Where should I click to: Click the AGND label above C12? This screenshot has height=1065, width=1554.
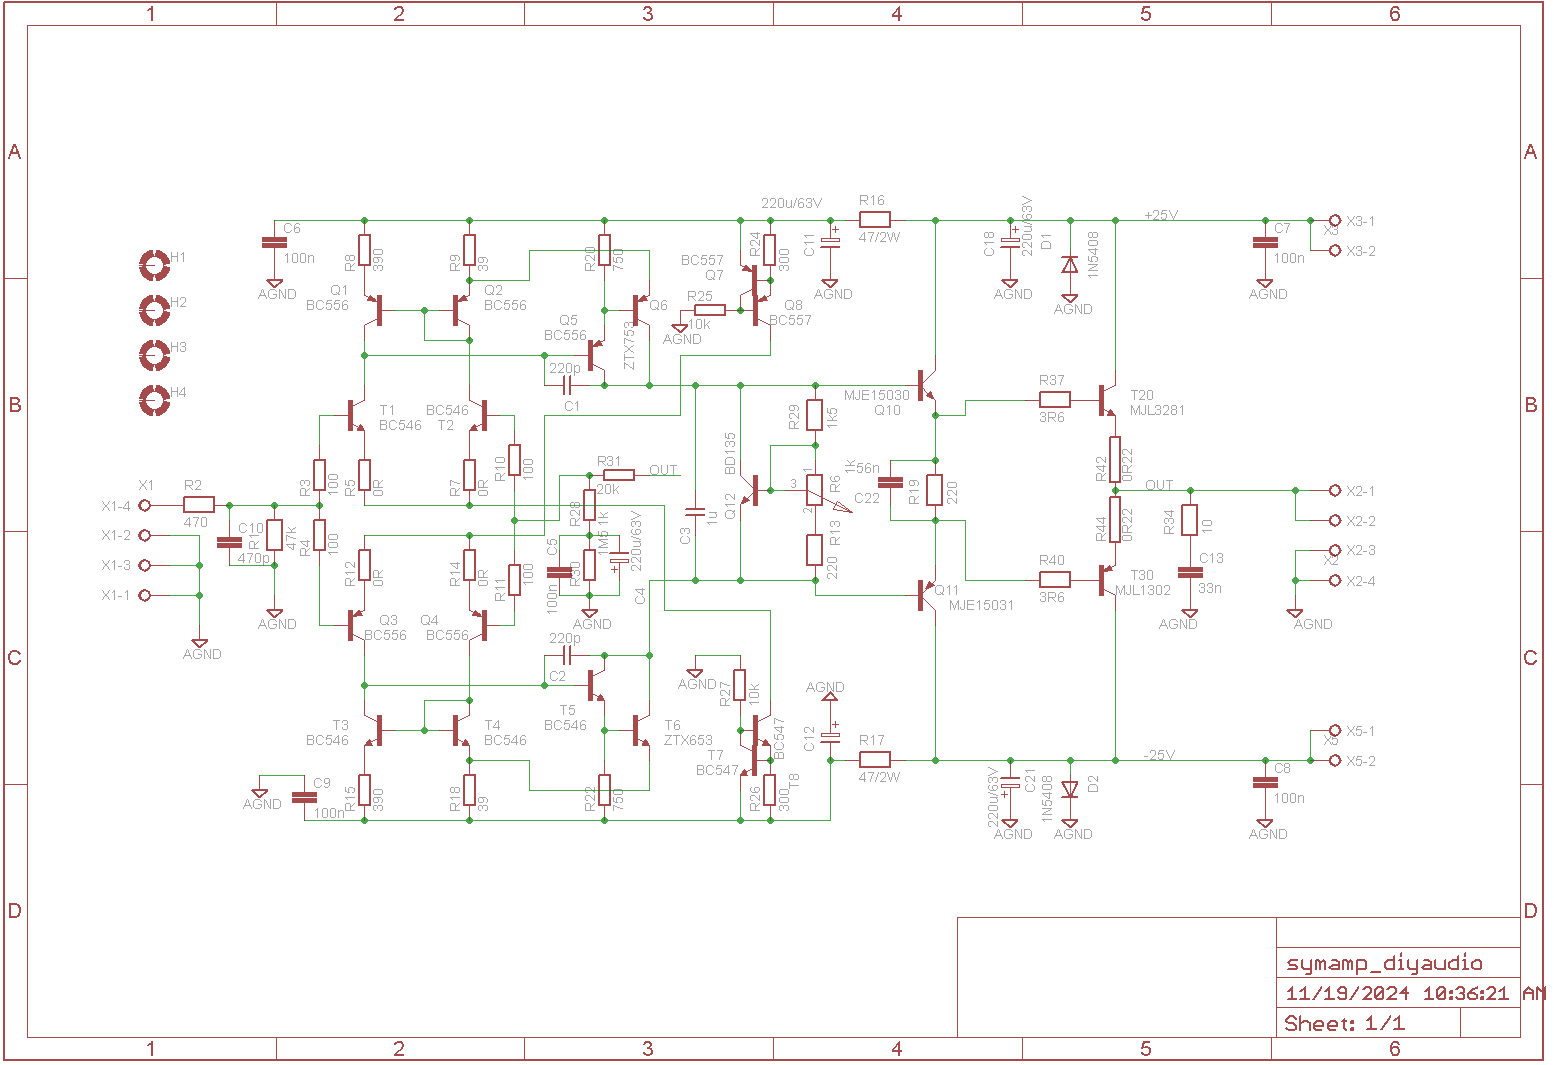(x=825, y=688)
